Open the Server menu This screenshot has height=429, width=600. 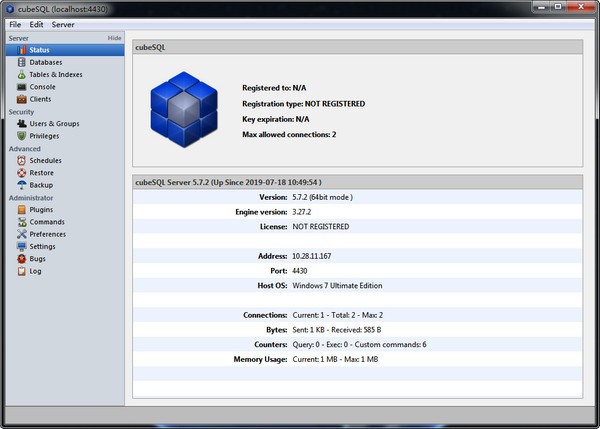pyautogui.click(x=63, y=23)
